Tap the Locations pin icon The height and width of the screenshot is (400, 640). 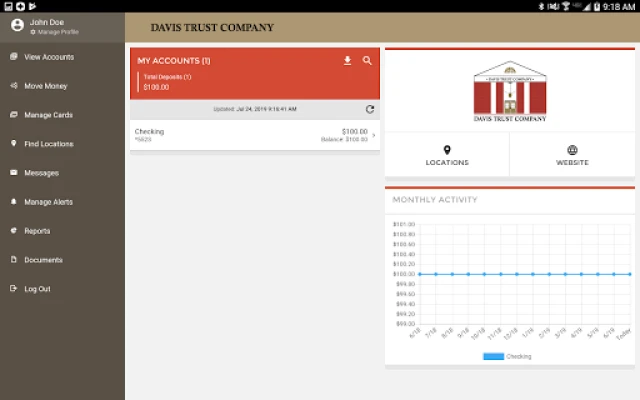447,150
